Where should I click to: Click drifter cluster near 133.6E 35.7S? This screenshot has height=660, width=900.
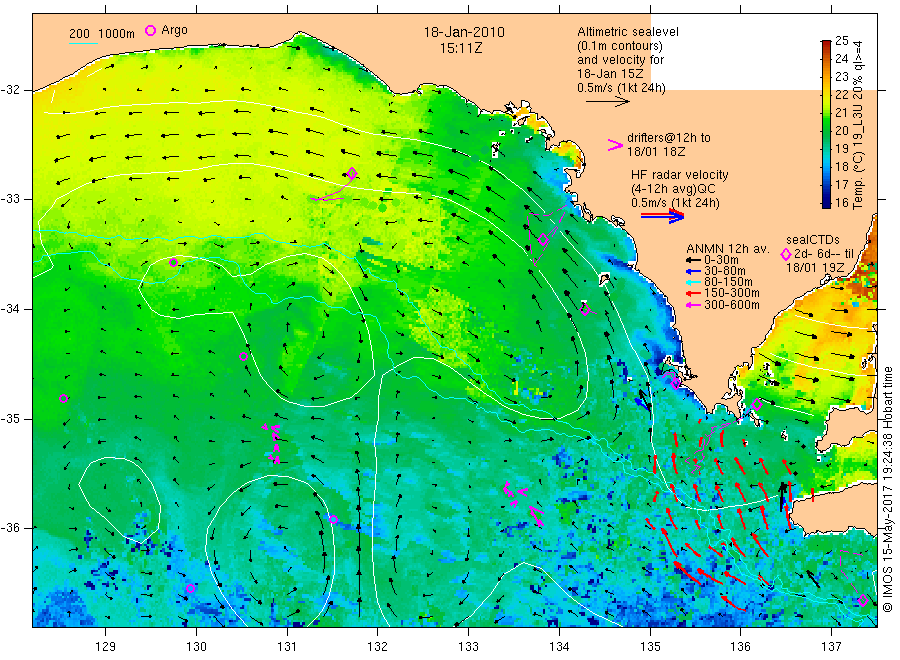tap(523, 504)
